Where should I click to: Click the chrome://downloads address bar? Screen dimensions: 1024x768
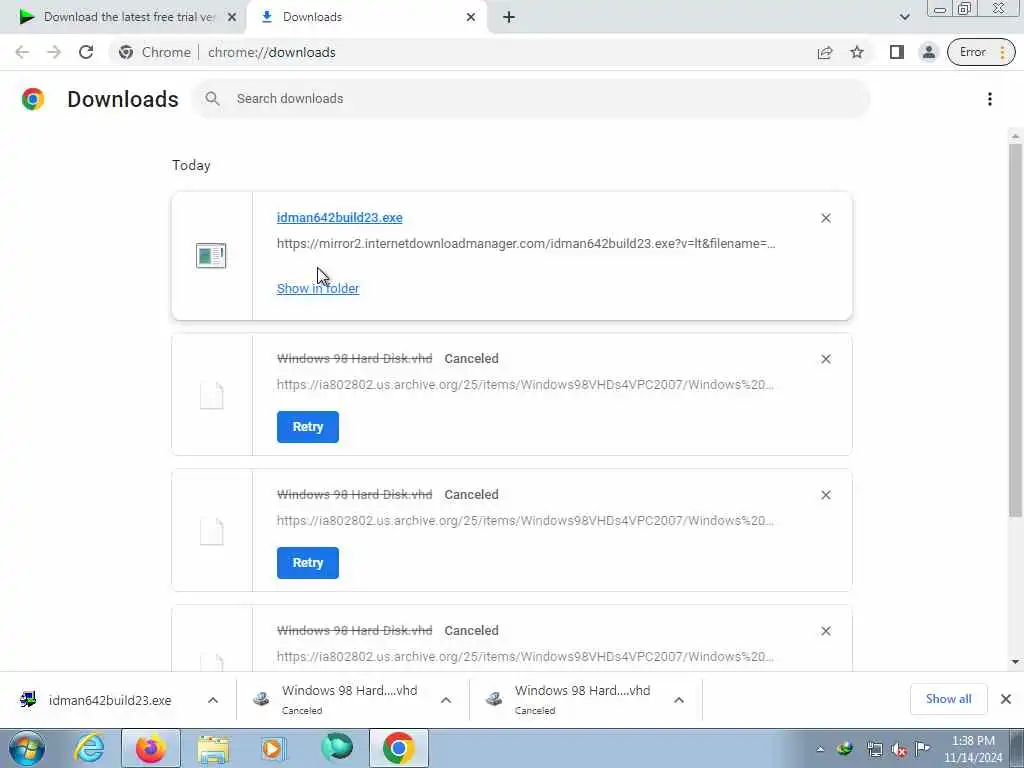[457, 52]
